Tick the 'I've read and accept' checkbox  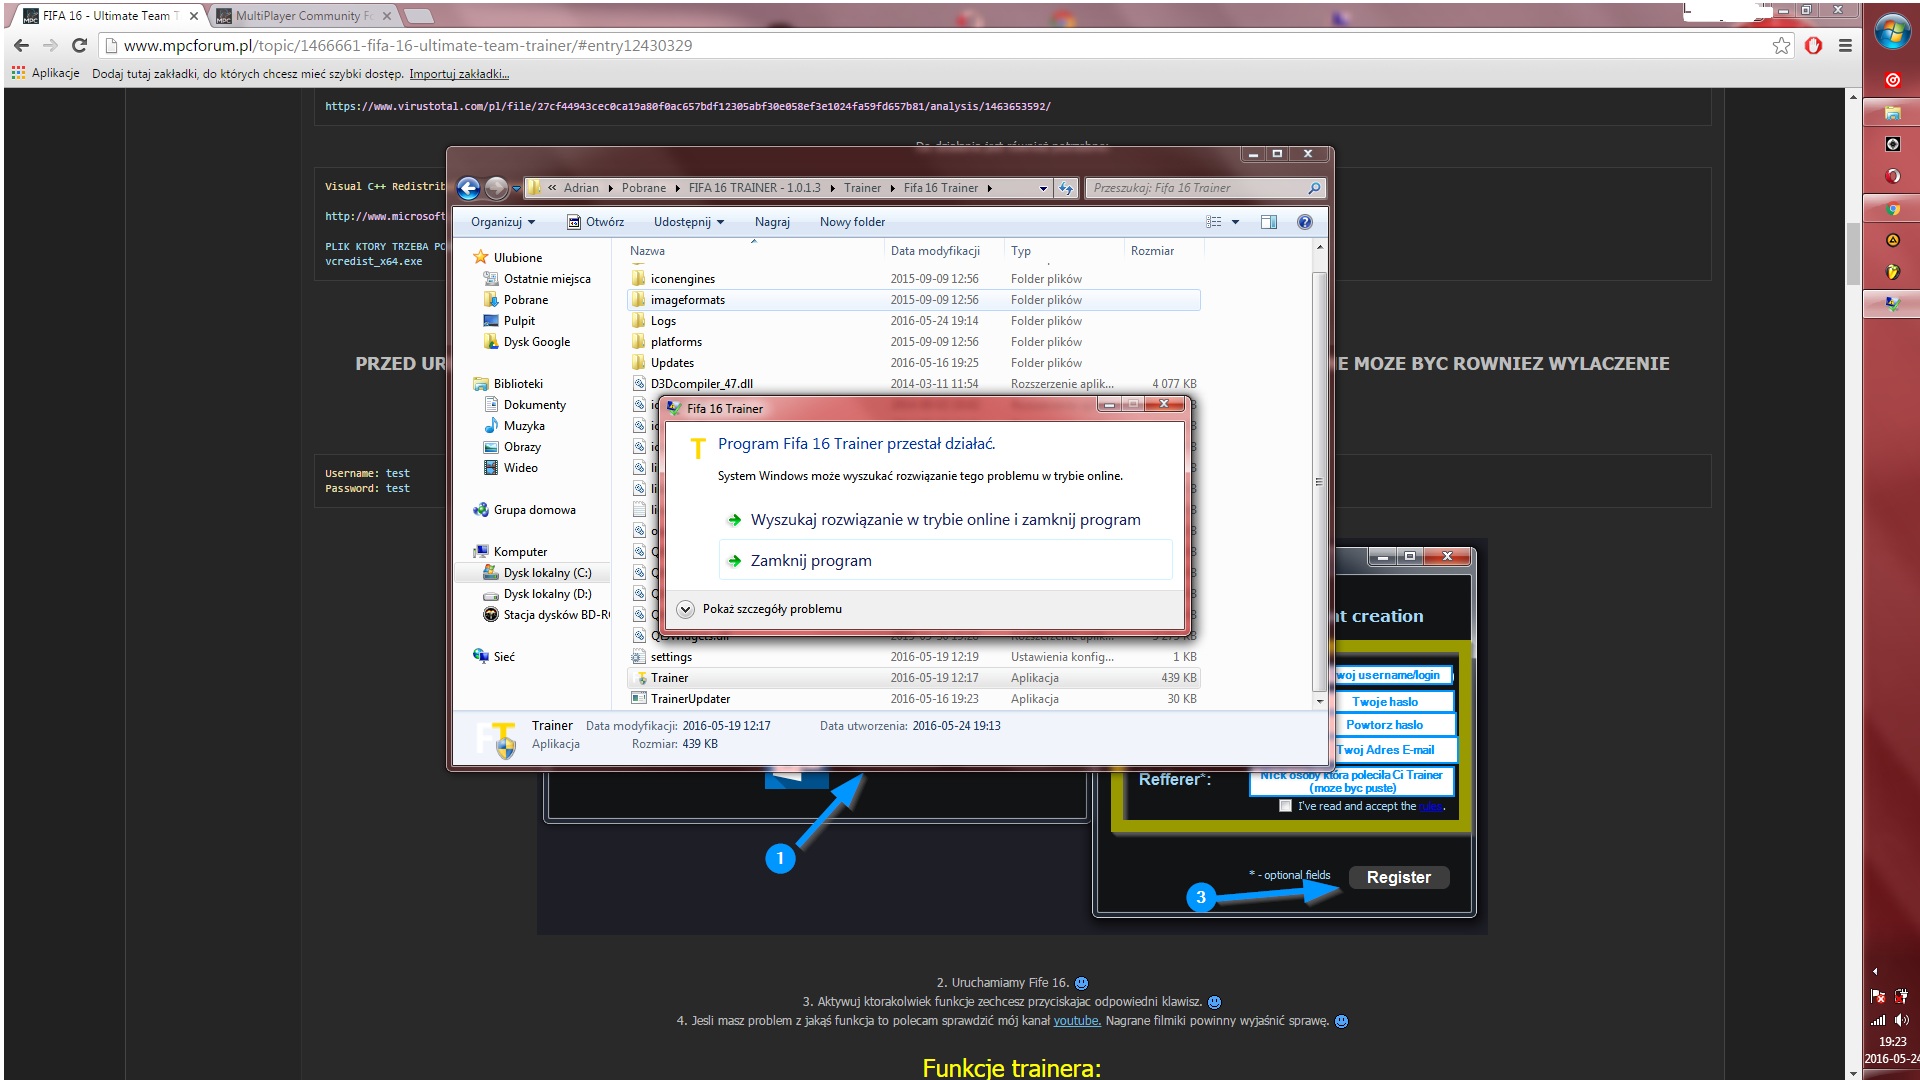coord(1285,806)
